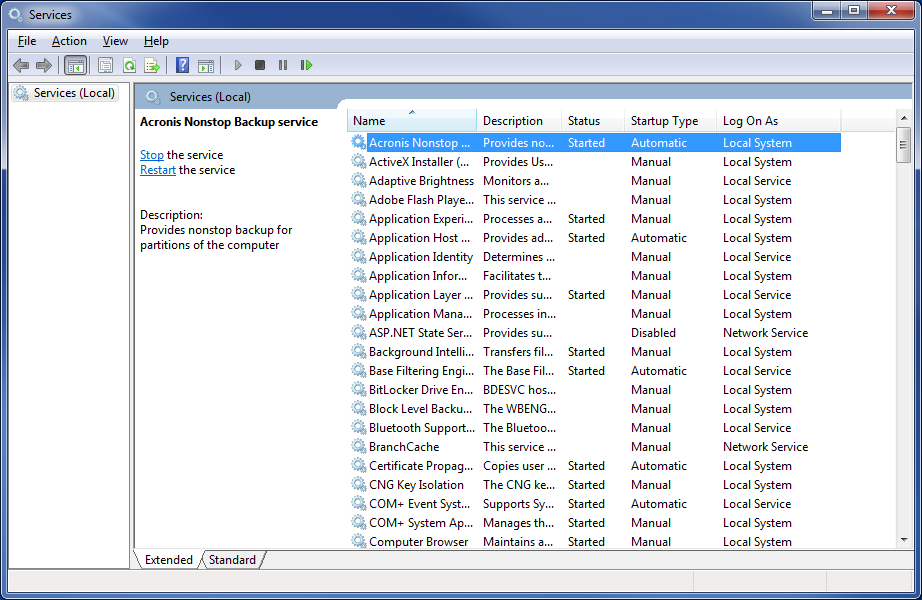Toggle the Show/Hide Console Tree button
This screenshot has width=922, height=600.
(x=75, y=65)
